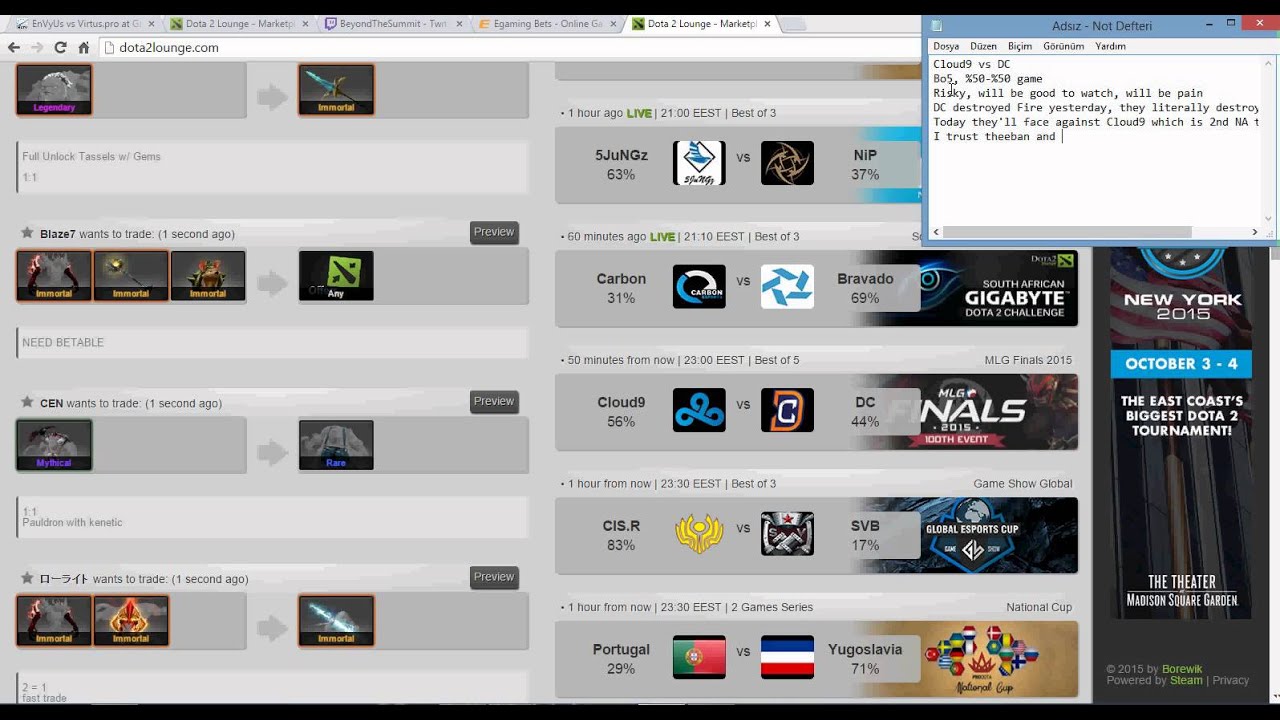
Task: Click the Notepad icon in its title bar
Action: [937, 26]
